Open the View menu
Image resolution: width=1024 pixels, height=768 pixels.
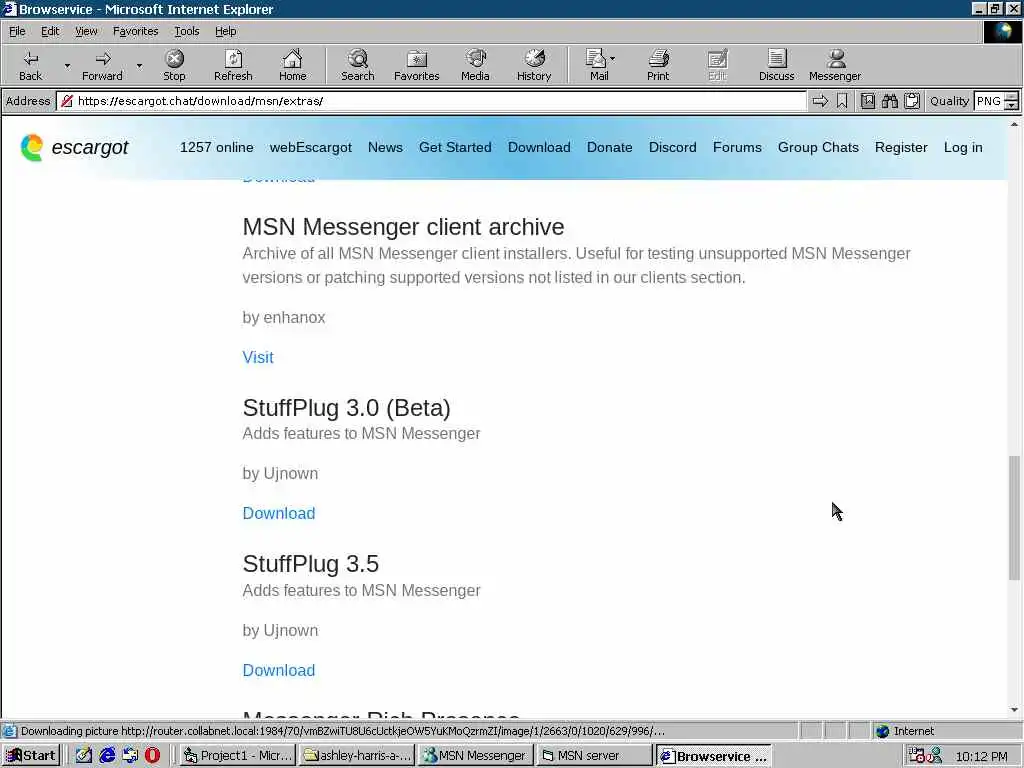point(86,31)
